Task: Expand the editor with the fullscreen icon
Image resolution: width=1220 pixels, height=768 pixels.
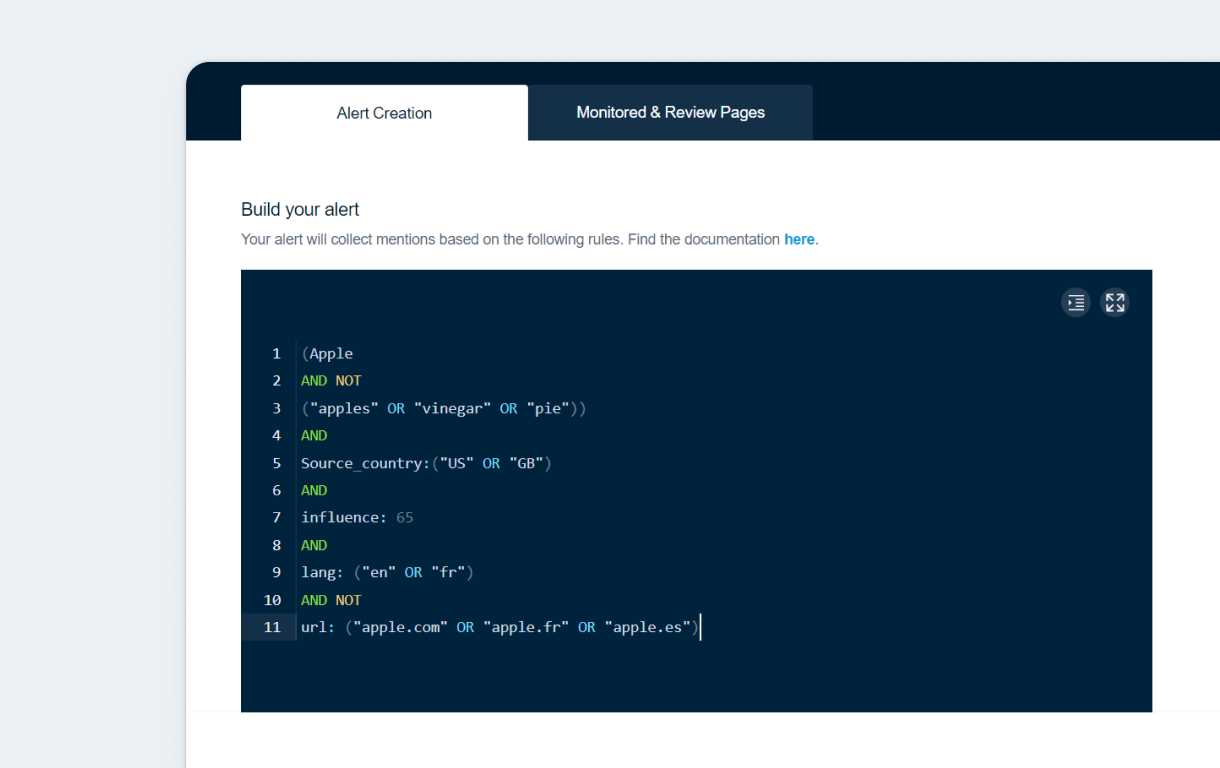Action: 1115,302
